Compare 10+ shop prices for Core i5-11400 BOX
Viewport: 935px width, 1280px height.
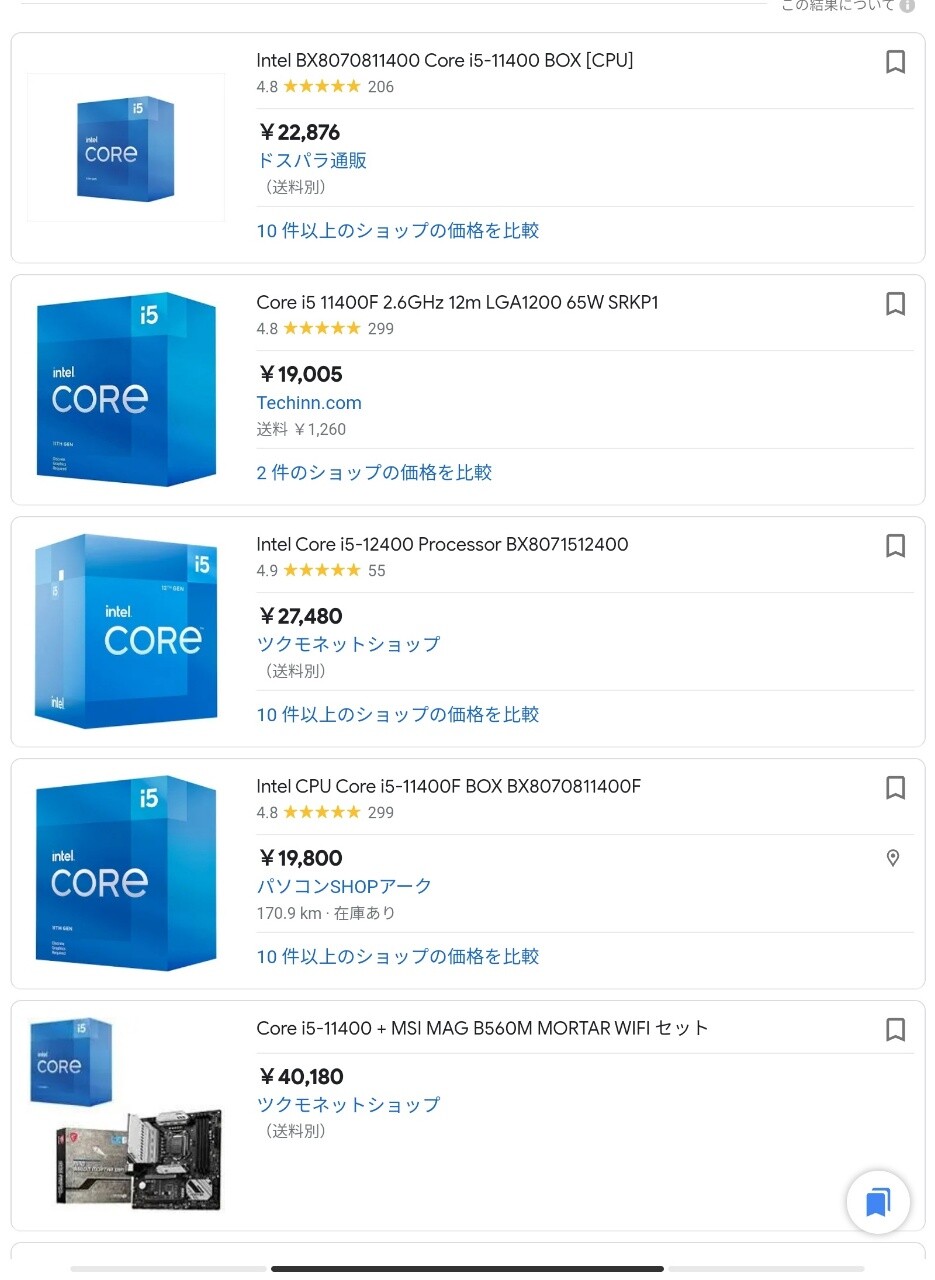point(398,231)
